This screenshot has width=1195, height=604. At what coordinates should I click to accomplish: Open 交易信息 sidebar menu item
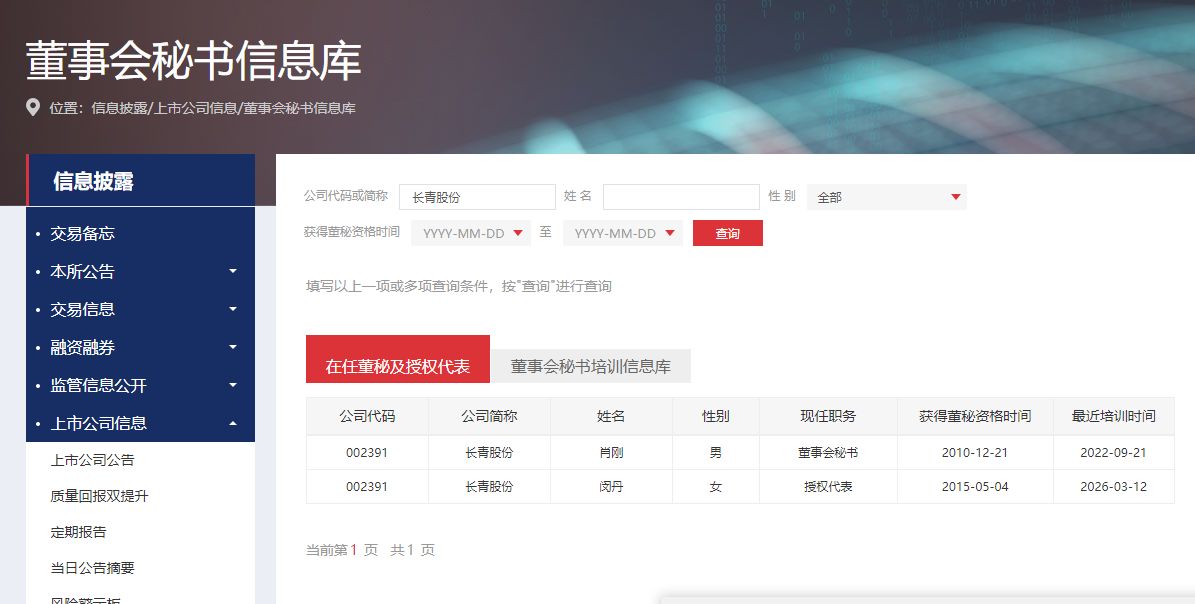tap(82, 309)
